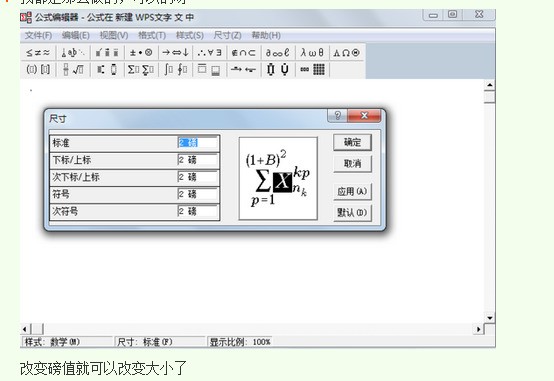Screen dimensions: 554x381
Task: Click the vertical scrollbar down arrow
Action: 490,318
